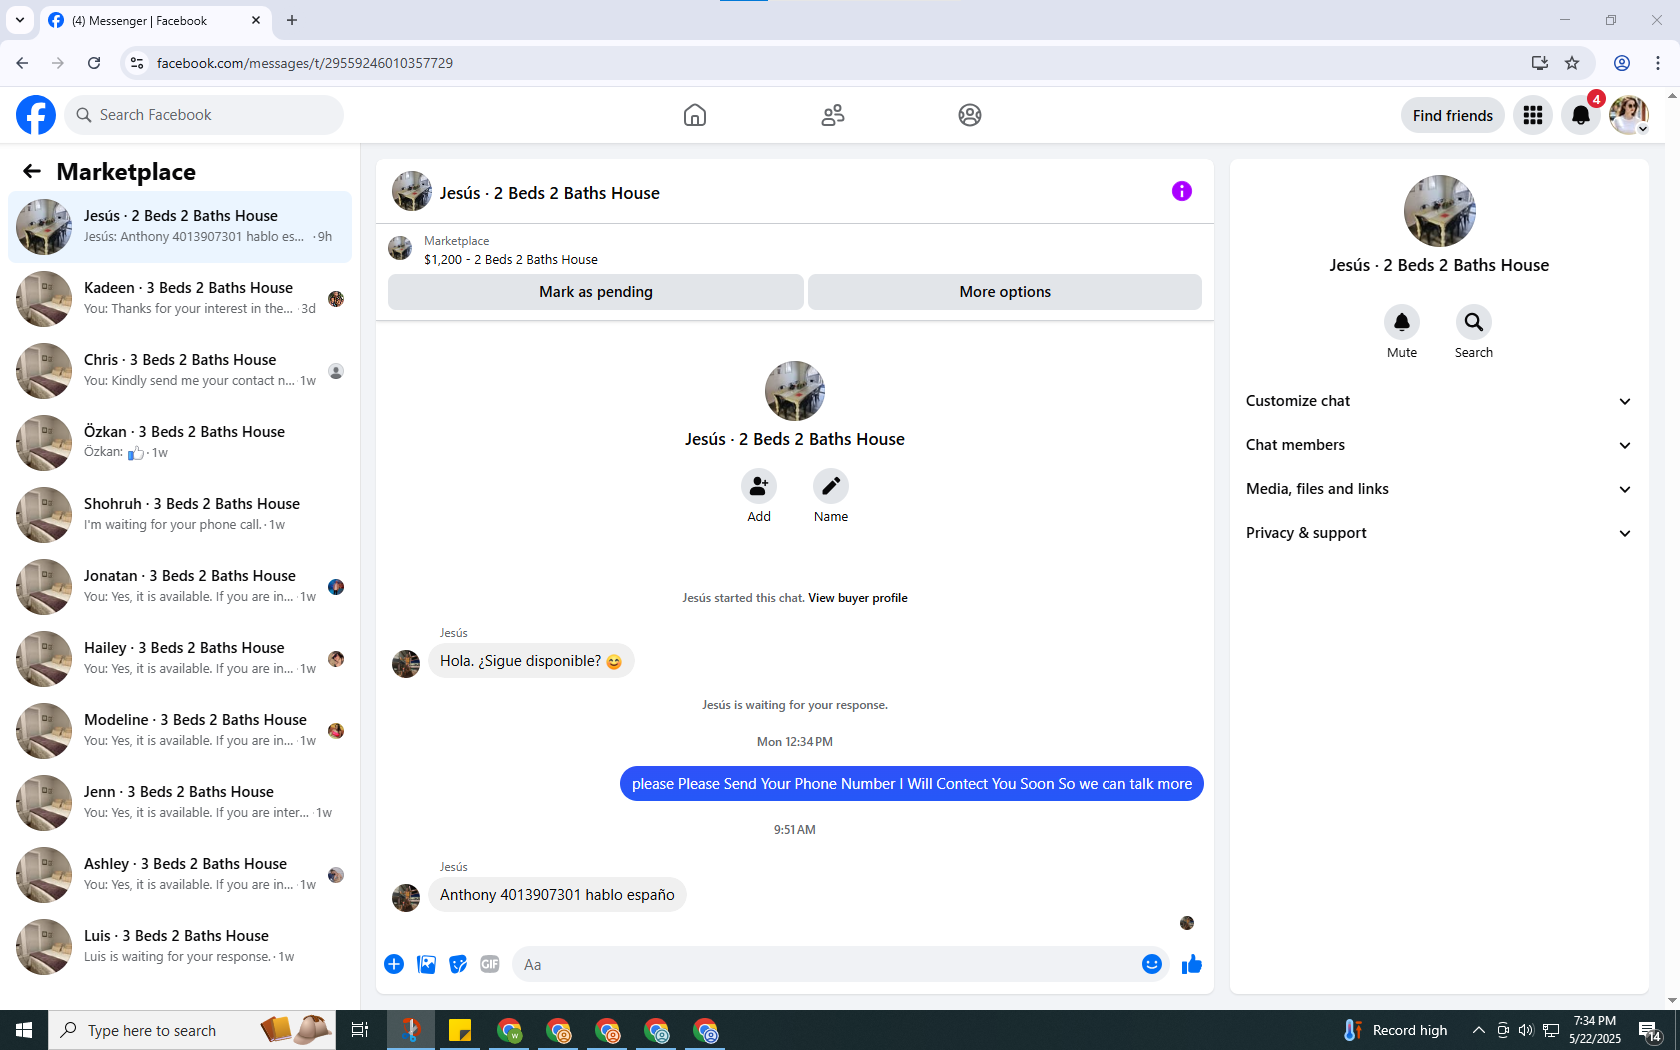The width and height of the screenshot is (1680, 1050).
Task: Focus the Search Facebook field
Action: click(x=204, y=115)
